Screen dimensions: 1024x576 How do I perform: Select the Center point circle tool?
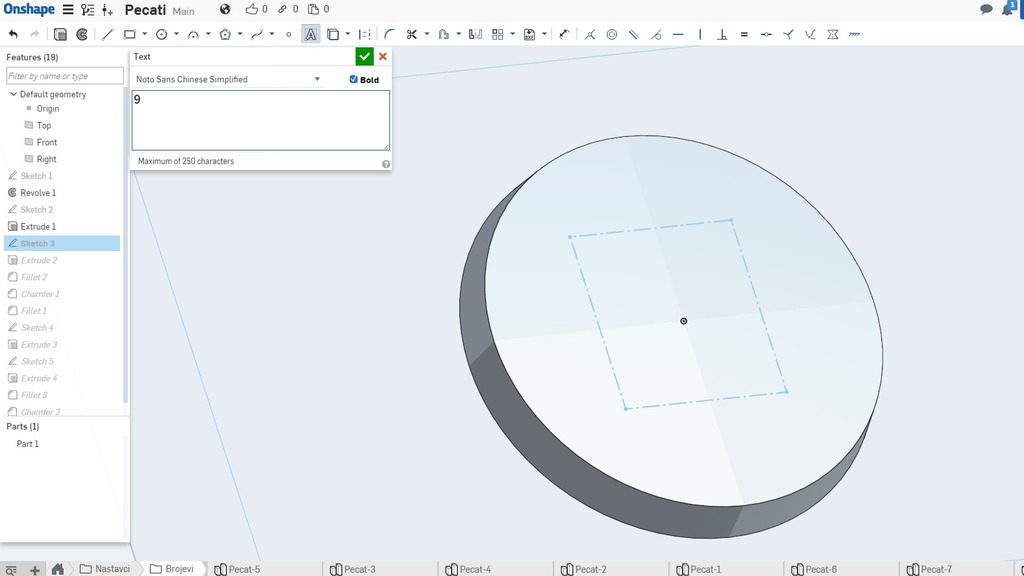(x=160, y=34)
